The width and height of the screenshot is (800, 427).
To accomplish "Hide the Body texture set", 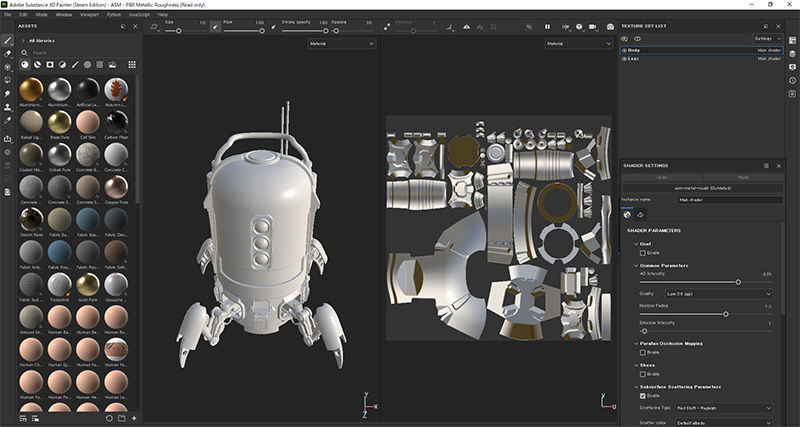I will tap(625, 50).
